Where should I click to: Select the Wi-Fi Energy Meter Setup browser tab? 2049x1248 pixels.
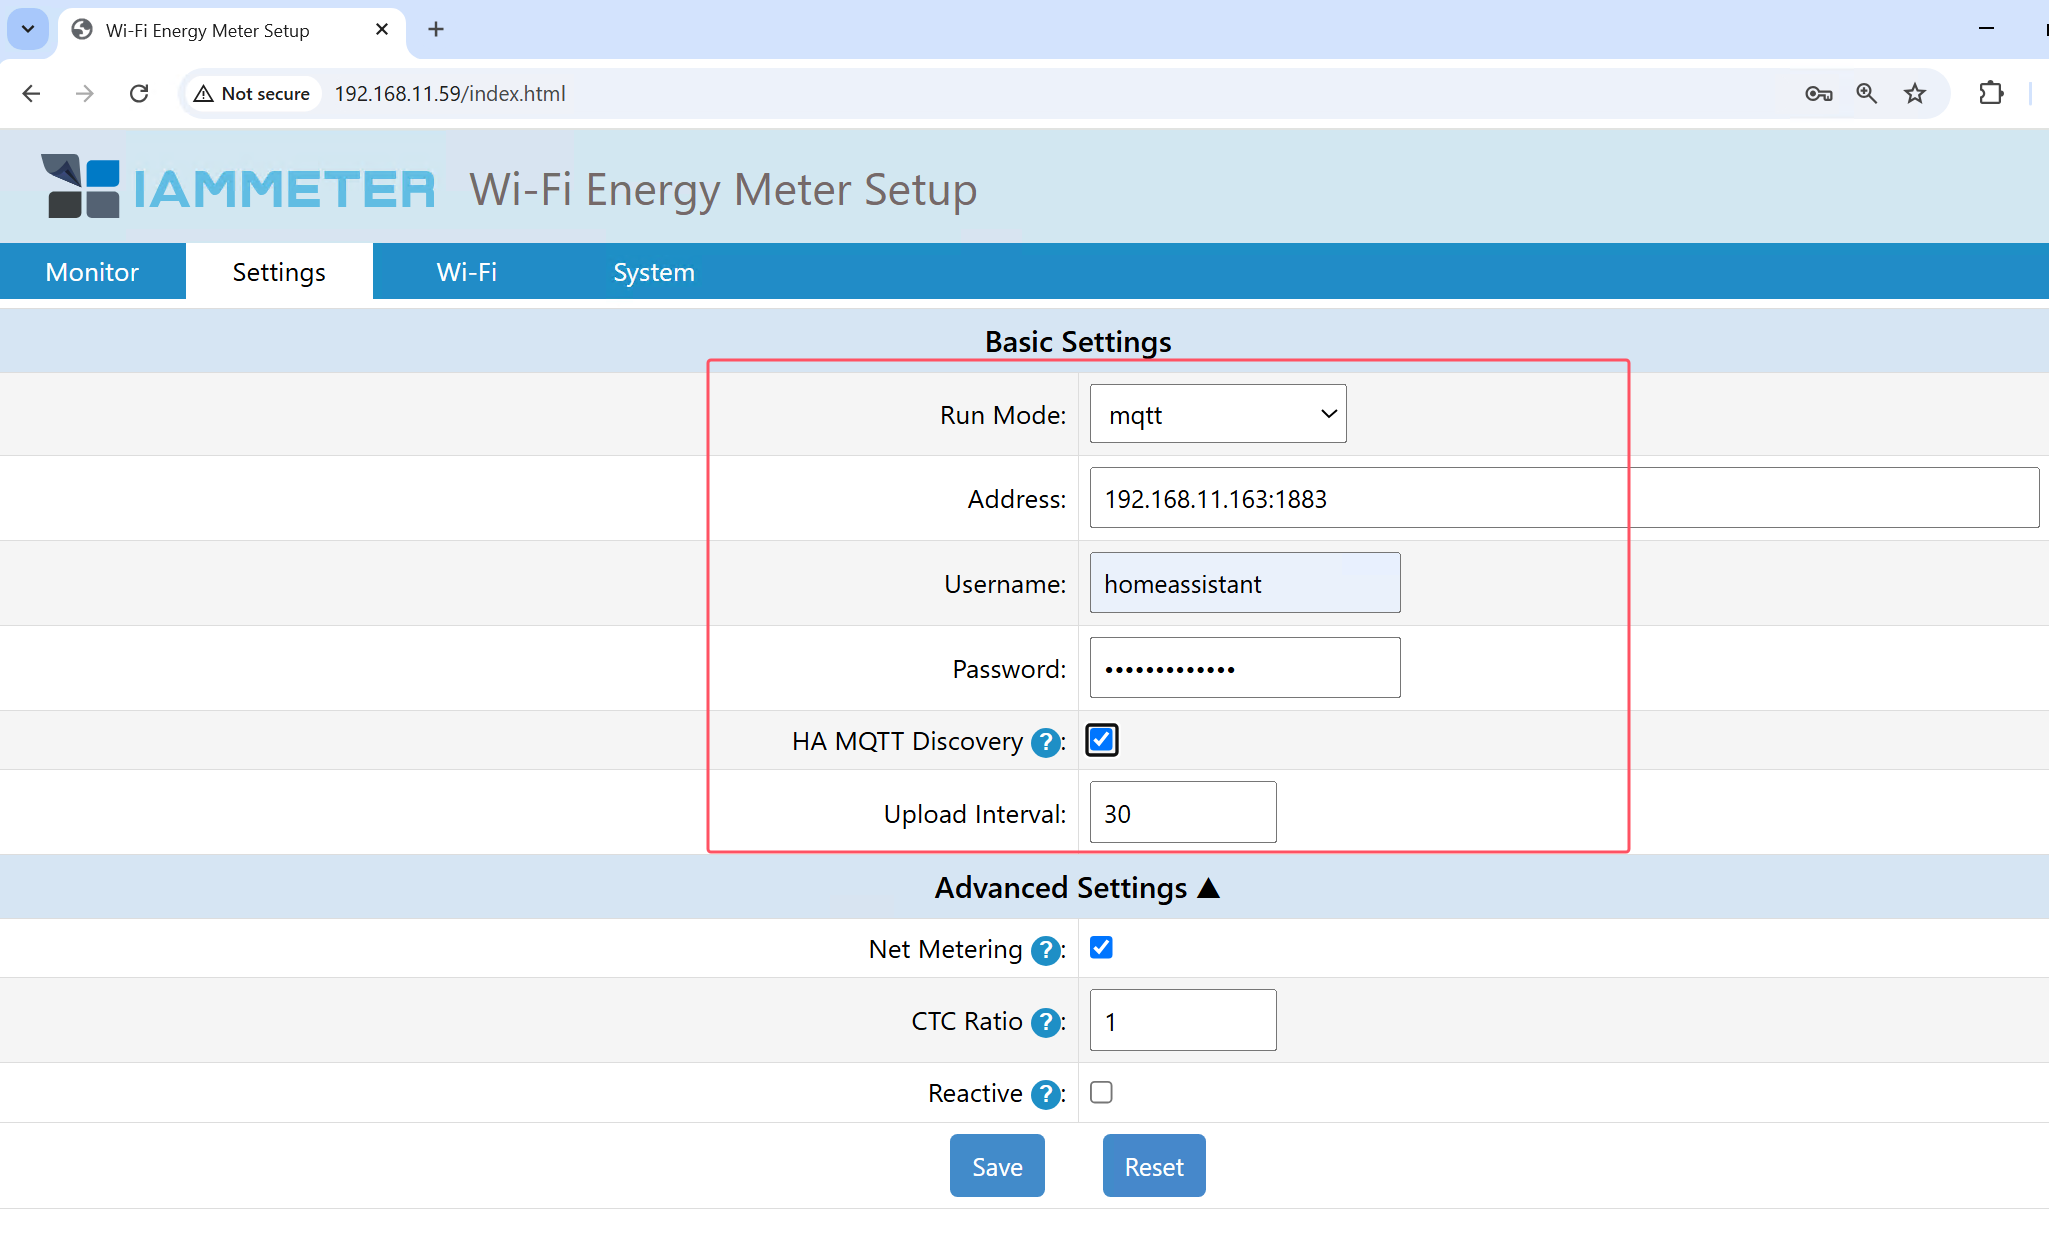pos(232,30)
